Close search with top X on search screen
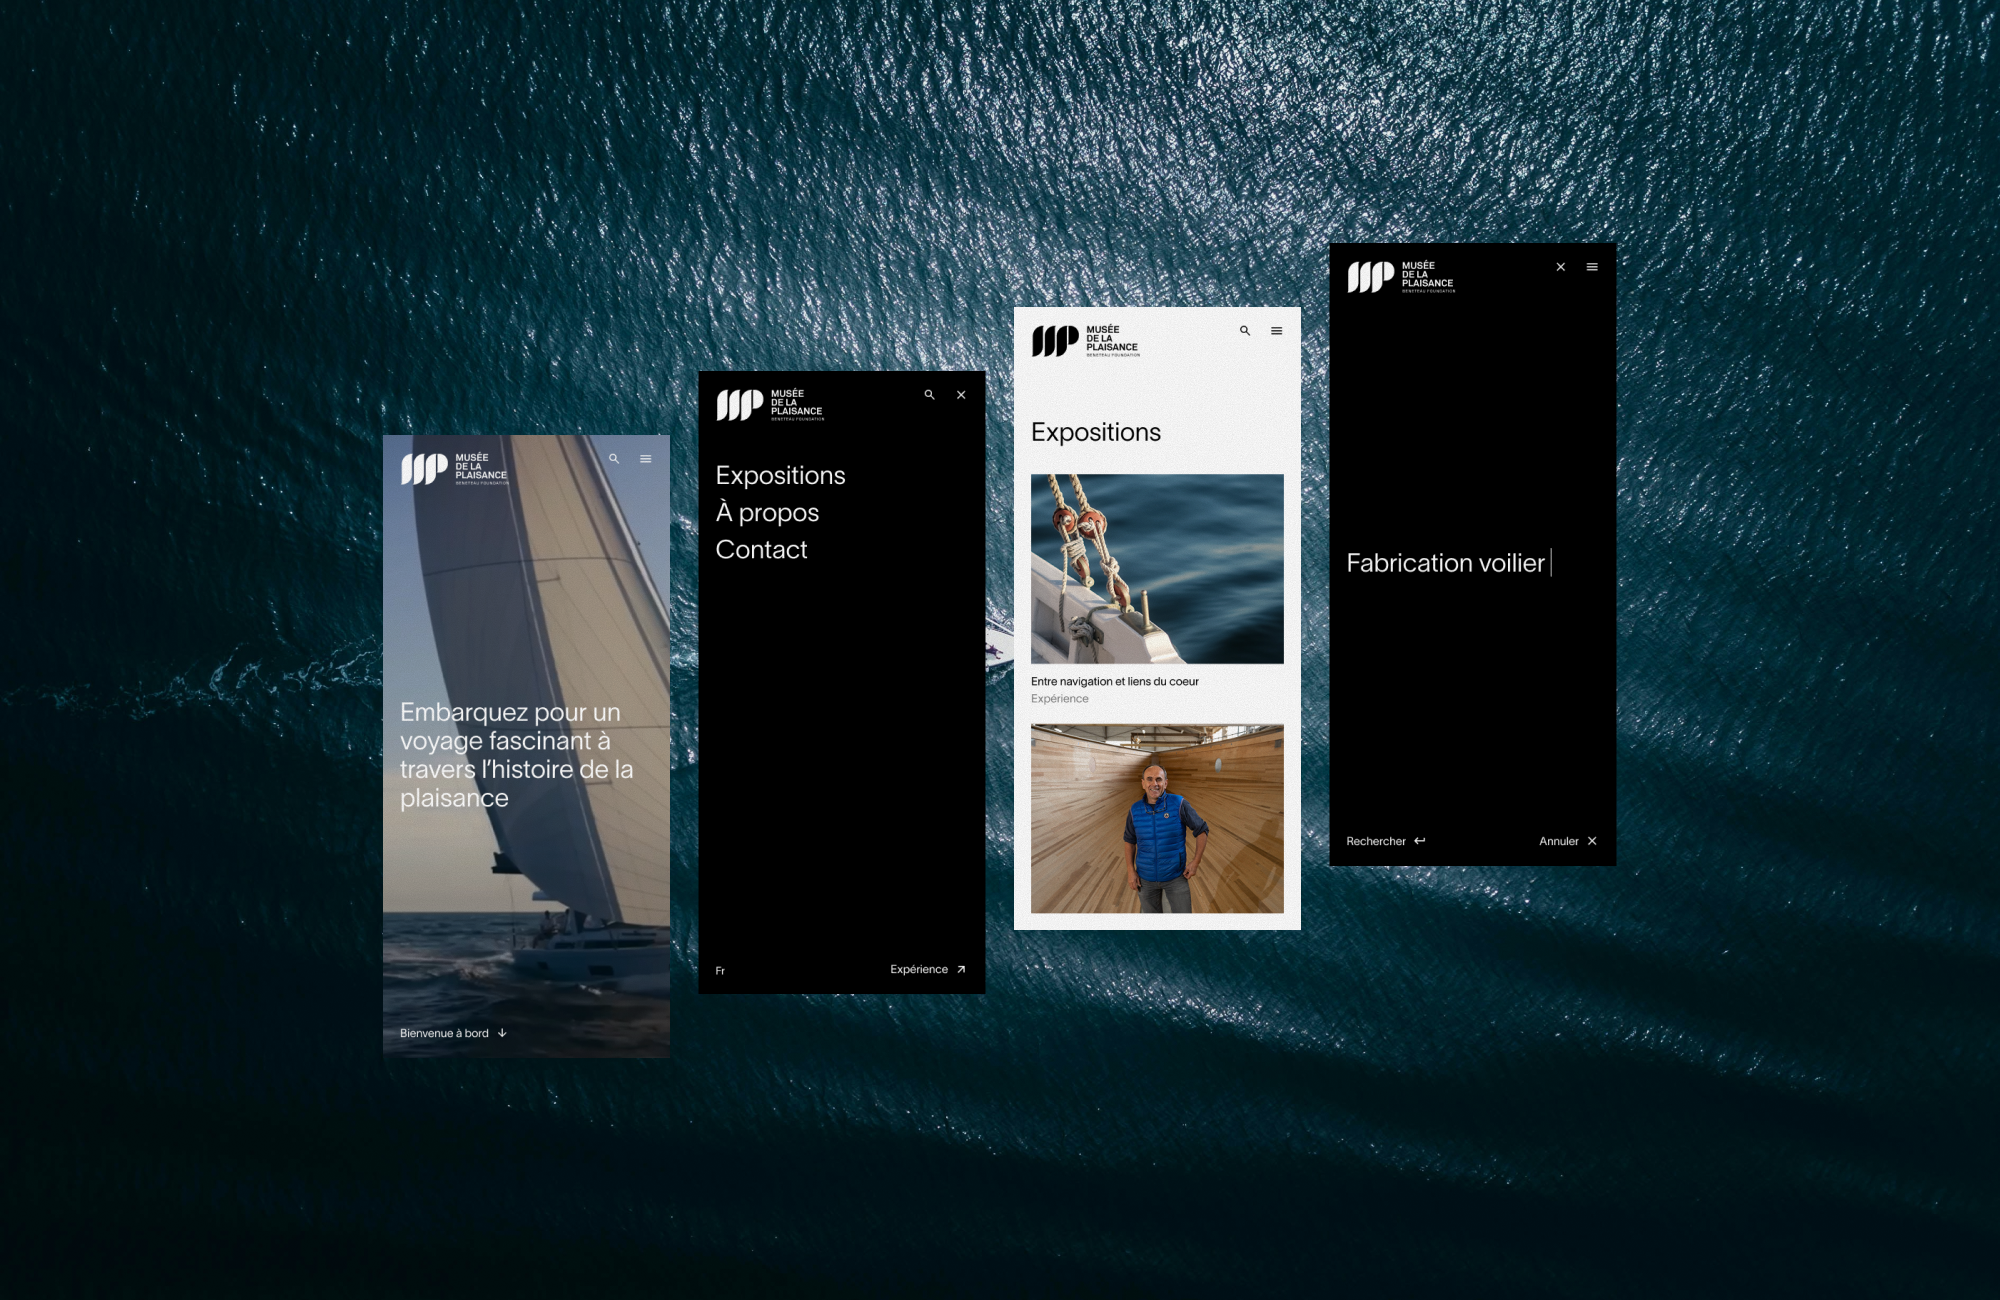 (x=1560, y=267)
